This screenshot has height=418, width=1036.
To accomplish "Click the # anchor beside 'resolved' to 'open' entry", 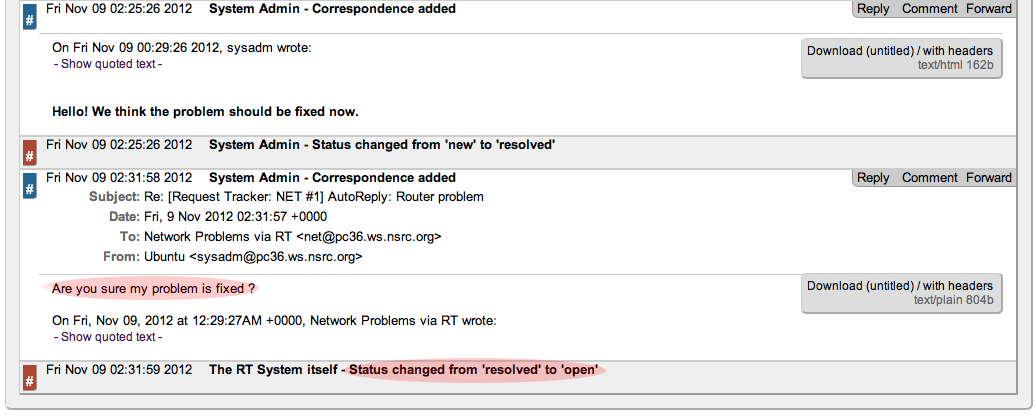I will (29, 379).
